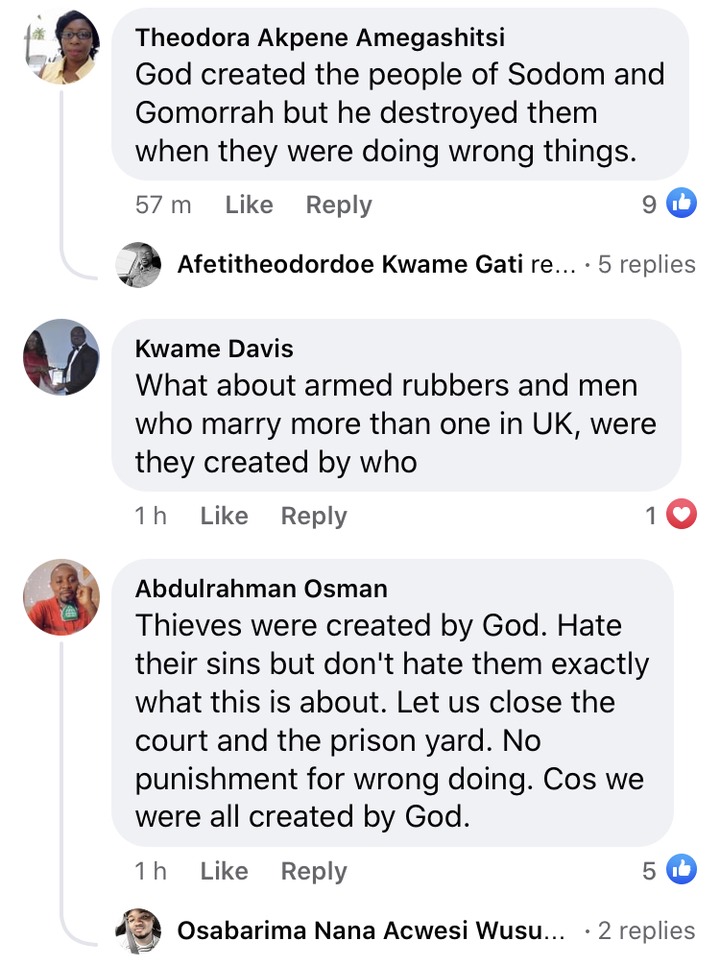Expand the 5 replies under Theodora's comment

[646, 265]
